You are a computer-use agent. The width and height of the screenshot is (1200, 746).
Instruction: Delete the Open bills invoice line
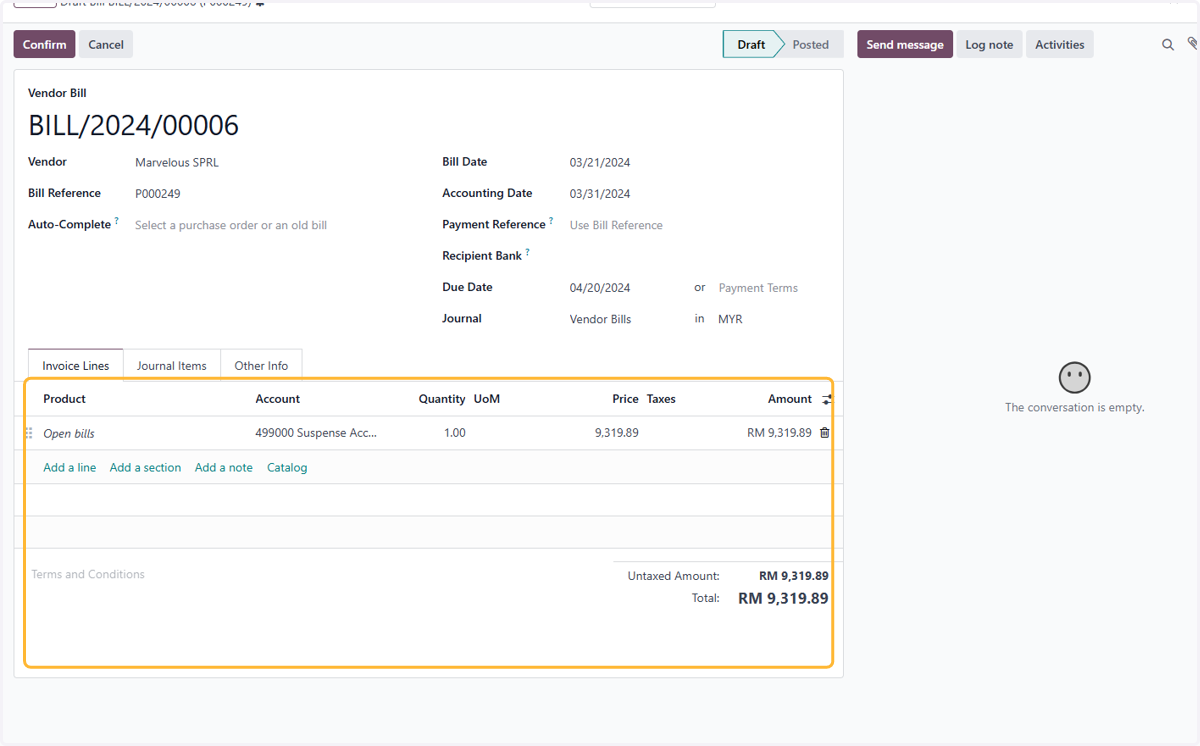(825, 433)
